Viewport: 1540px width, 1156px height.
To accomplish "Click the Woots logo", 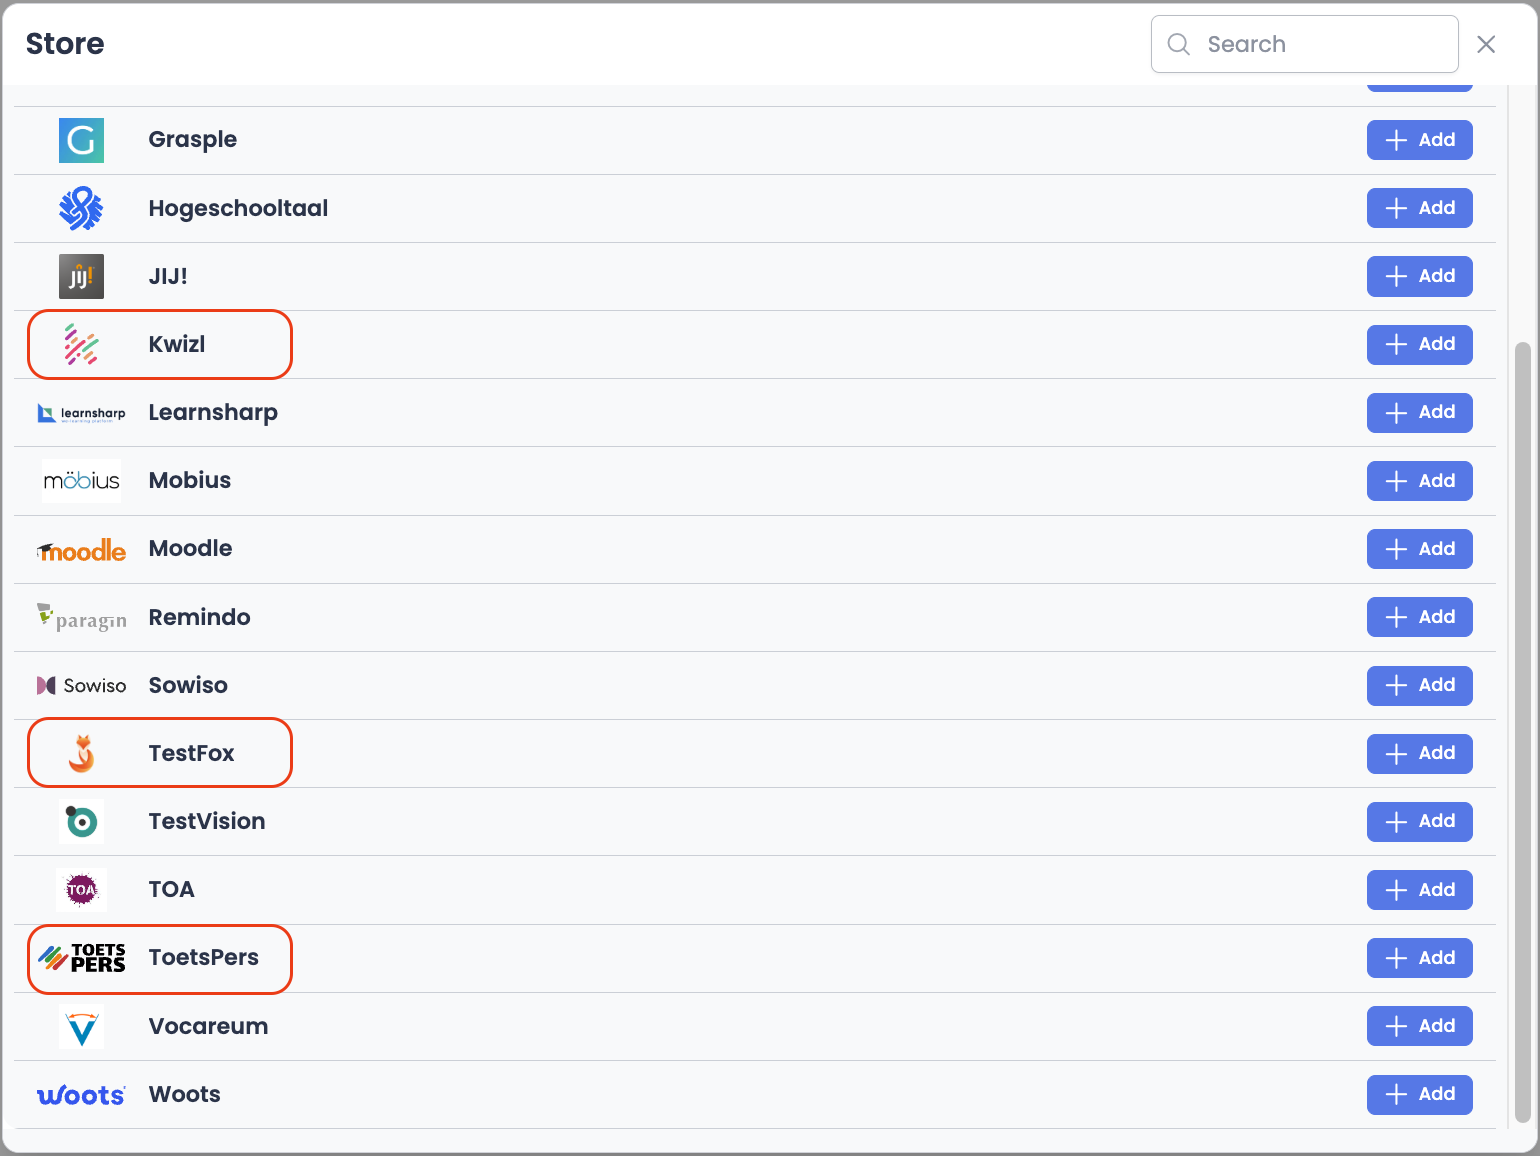I will tap(81, 1095).
